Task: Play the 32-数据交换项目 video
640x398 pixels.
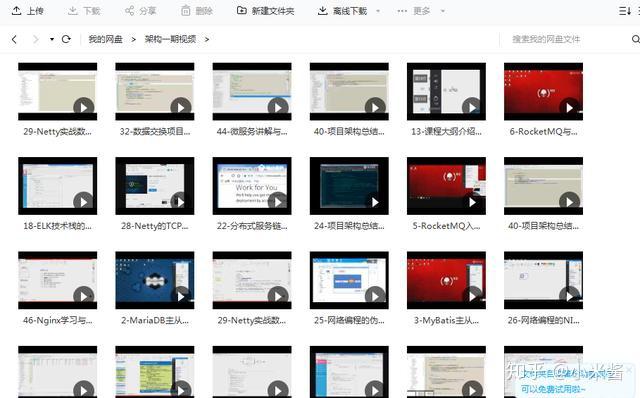Action: pyautogui.click(x=181, y=107)
